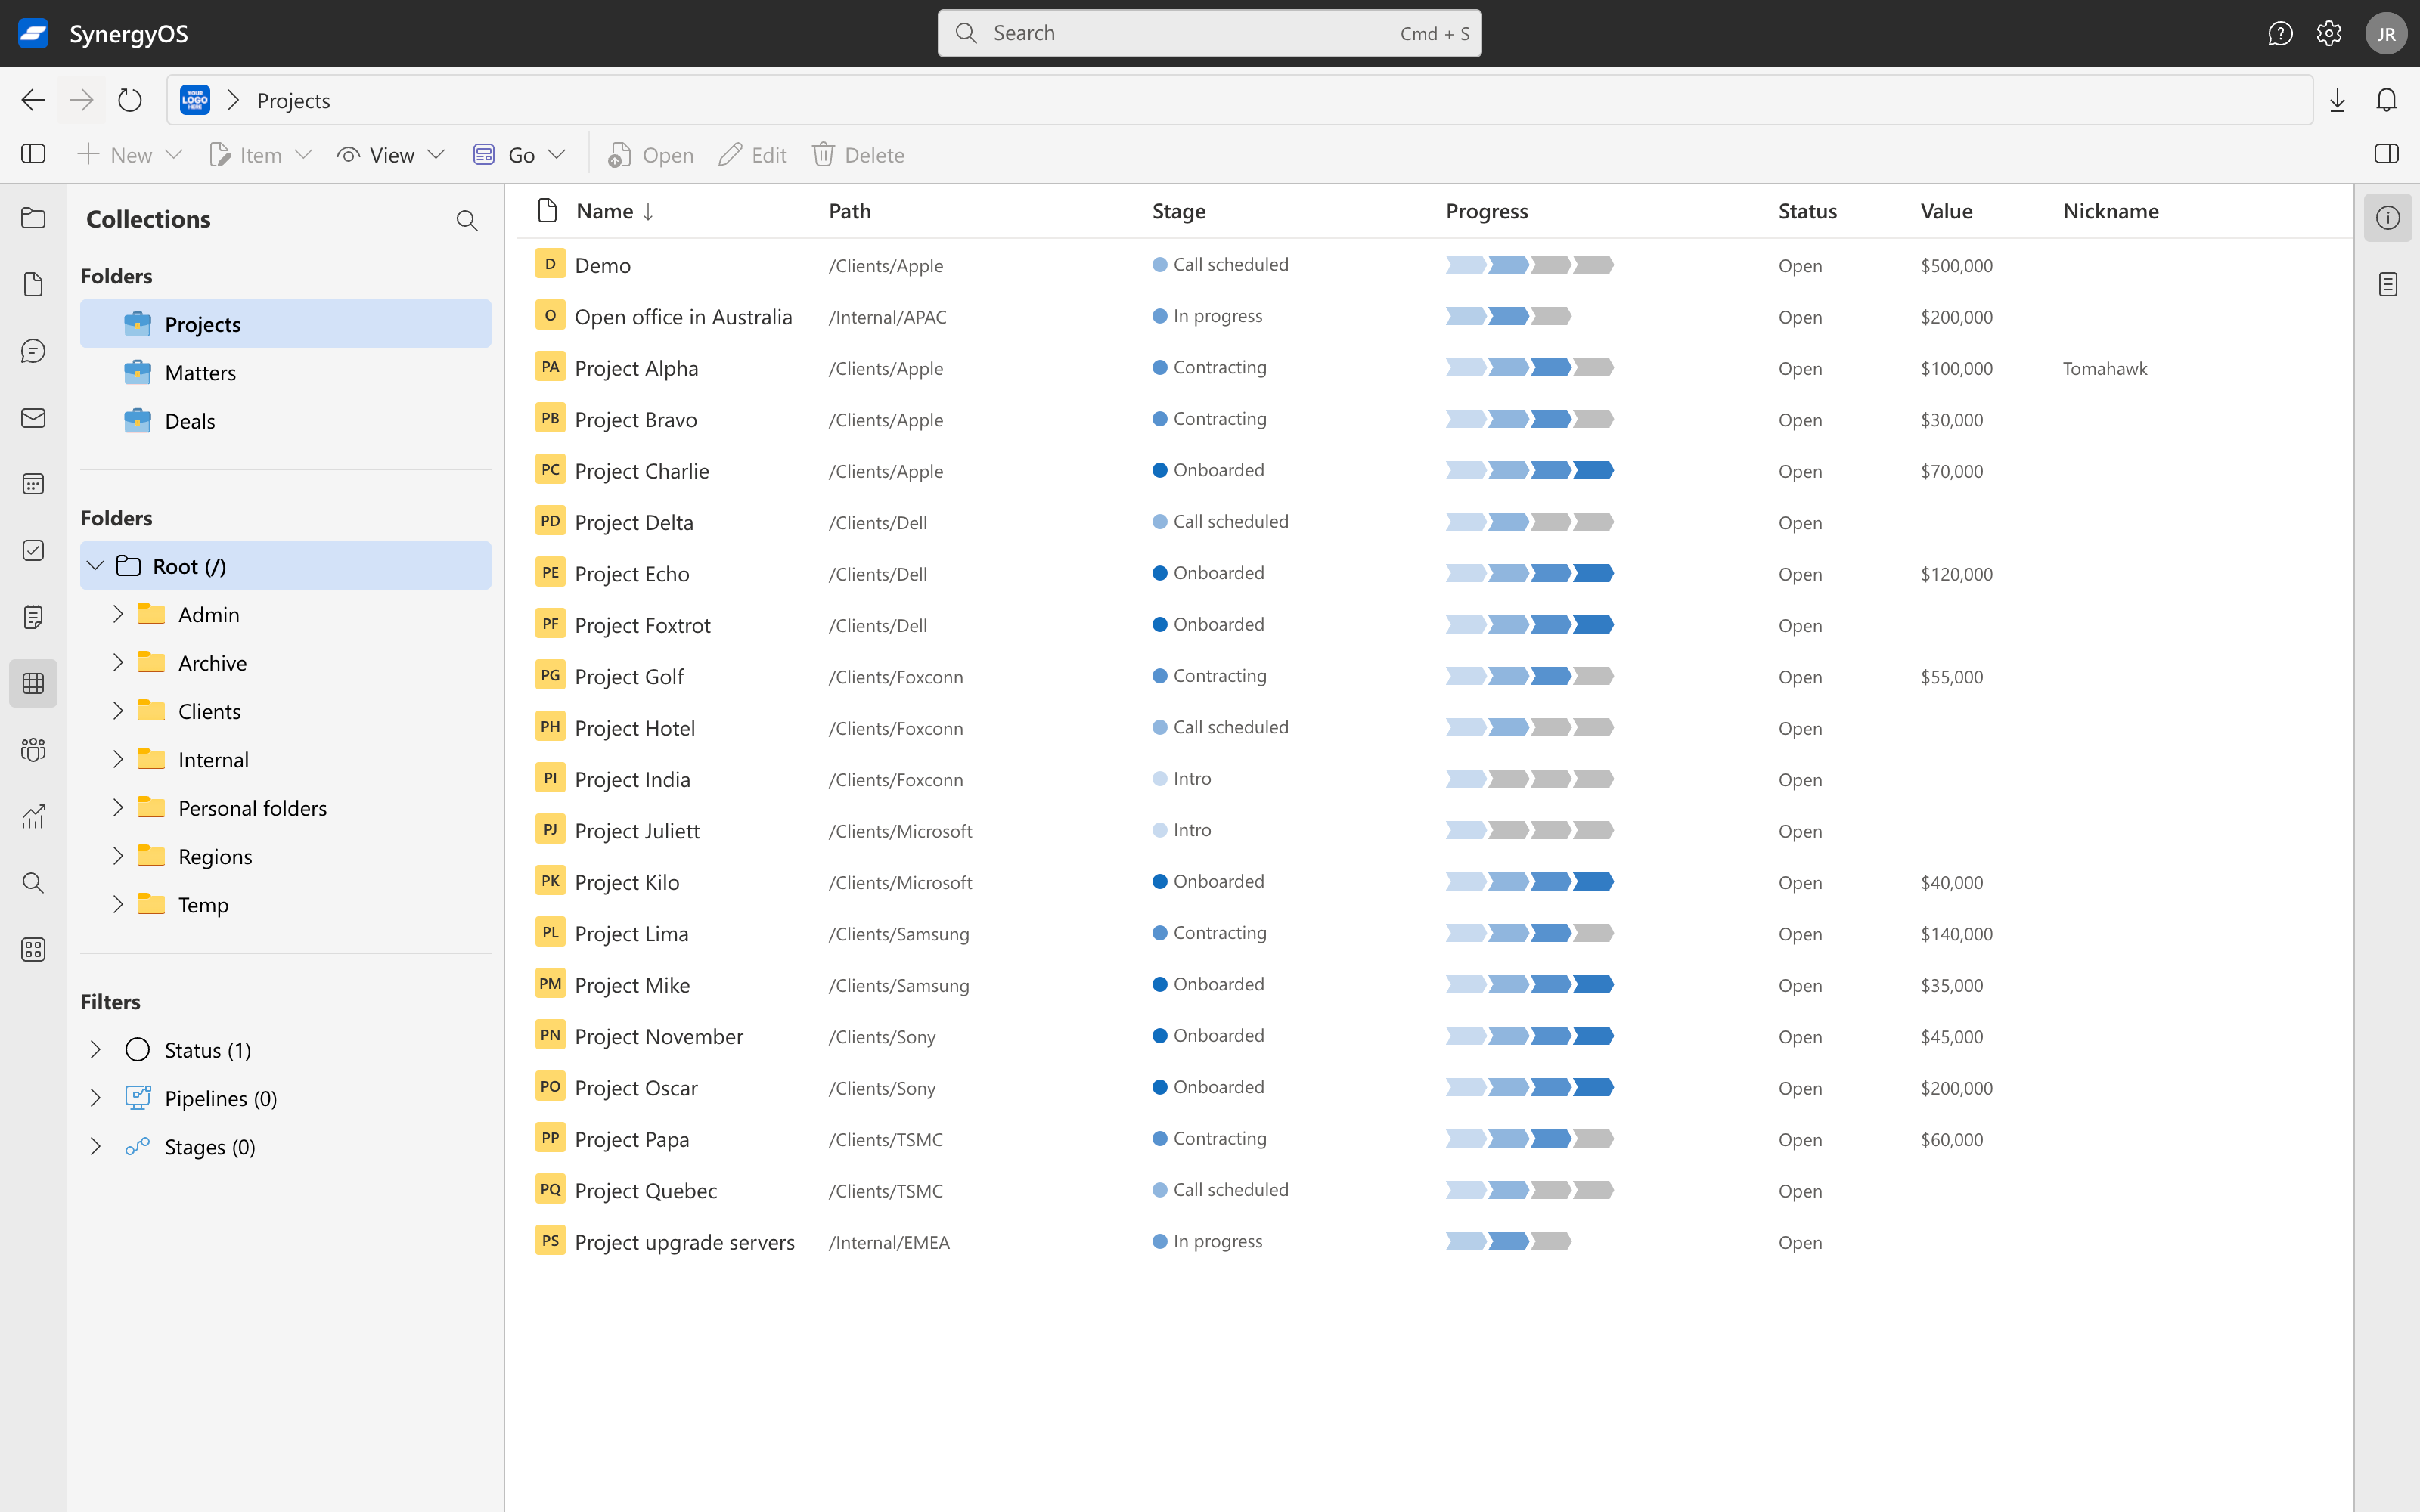2420x1512 pixels.
Task: Open the notes icon in left rail
Action: [x=33, y=617]
